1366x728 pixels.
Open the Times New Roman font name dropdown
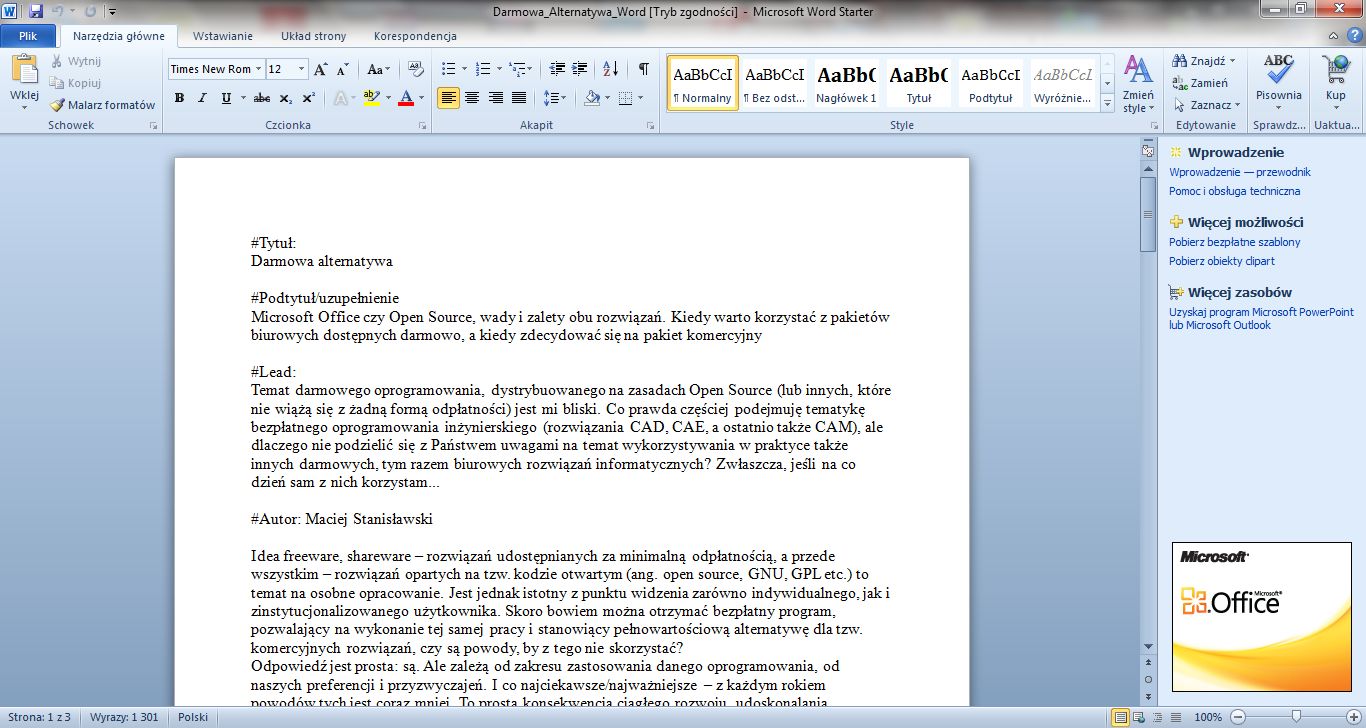(x=258, y=69)
